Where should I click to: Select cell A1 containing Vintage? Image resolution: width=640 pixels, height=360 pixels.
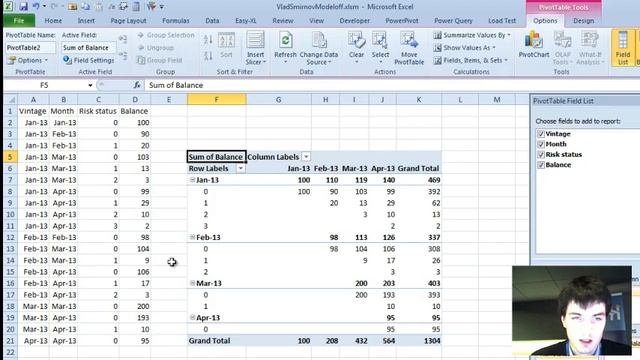coord(33,111)
